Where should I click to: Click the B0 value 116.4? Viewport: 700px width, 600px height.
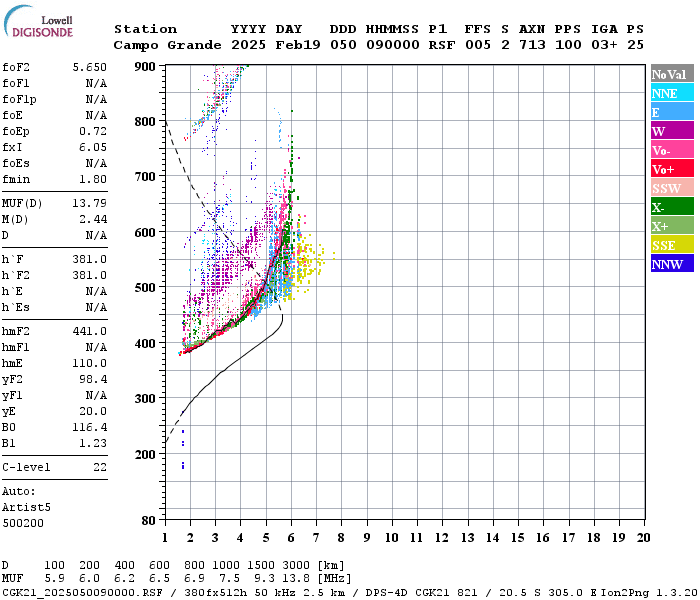90,428
